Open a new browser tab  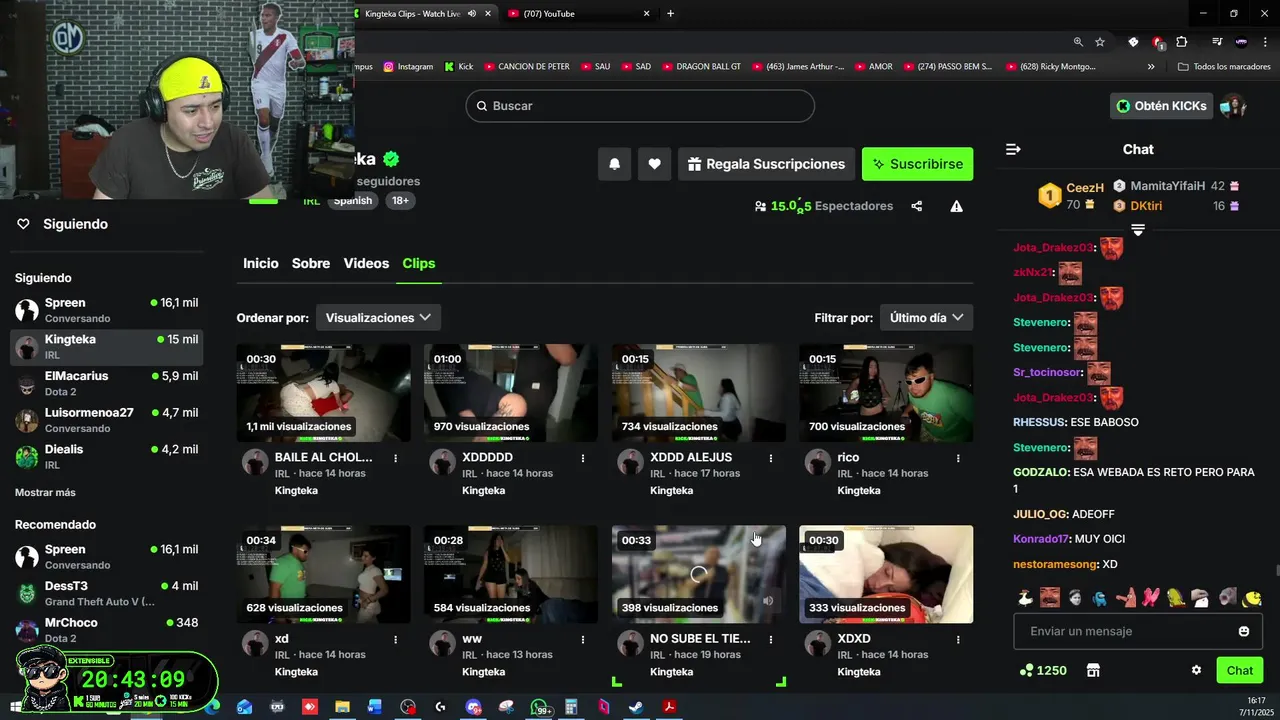pyautogui.click(x=670, y=14)
